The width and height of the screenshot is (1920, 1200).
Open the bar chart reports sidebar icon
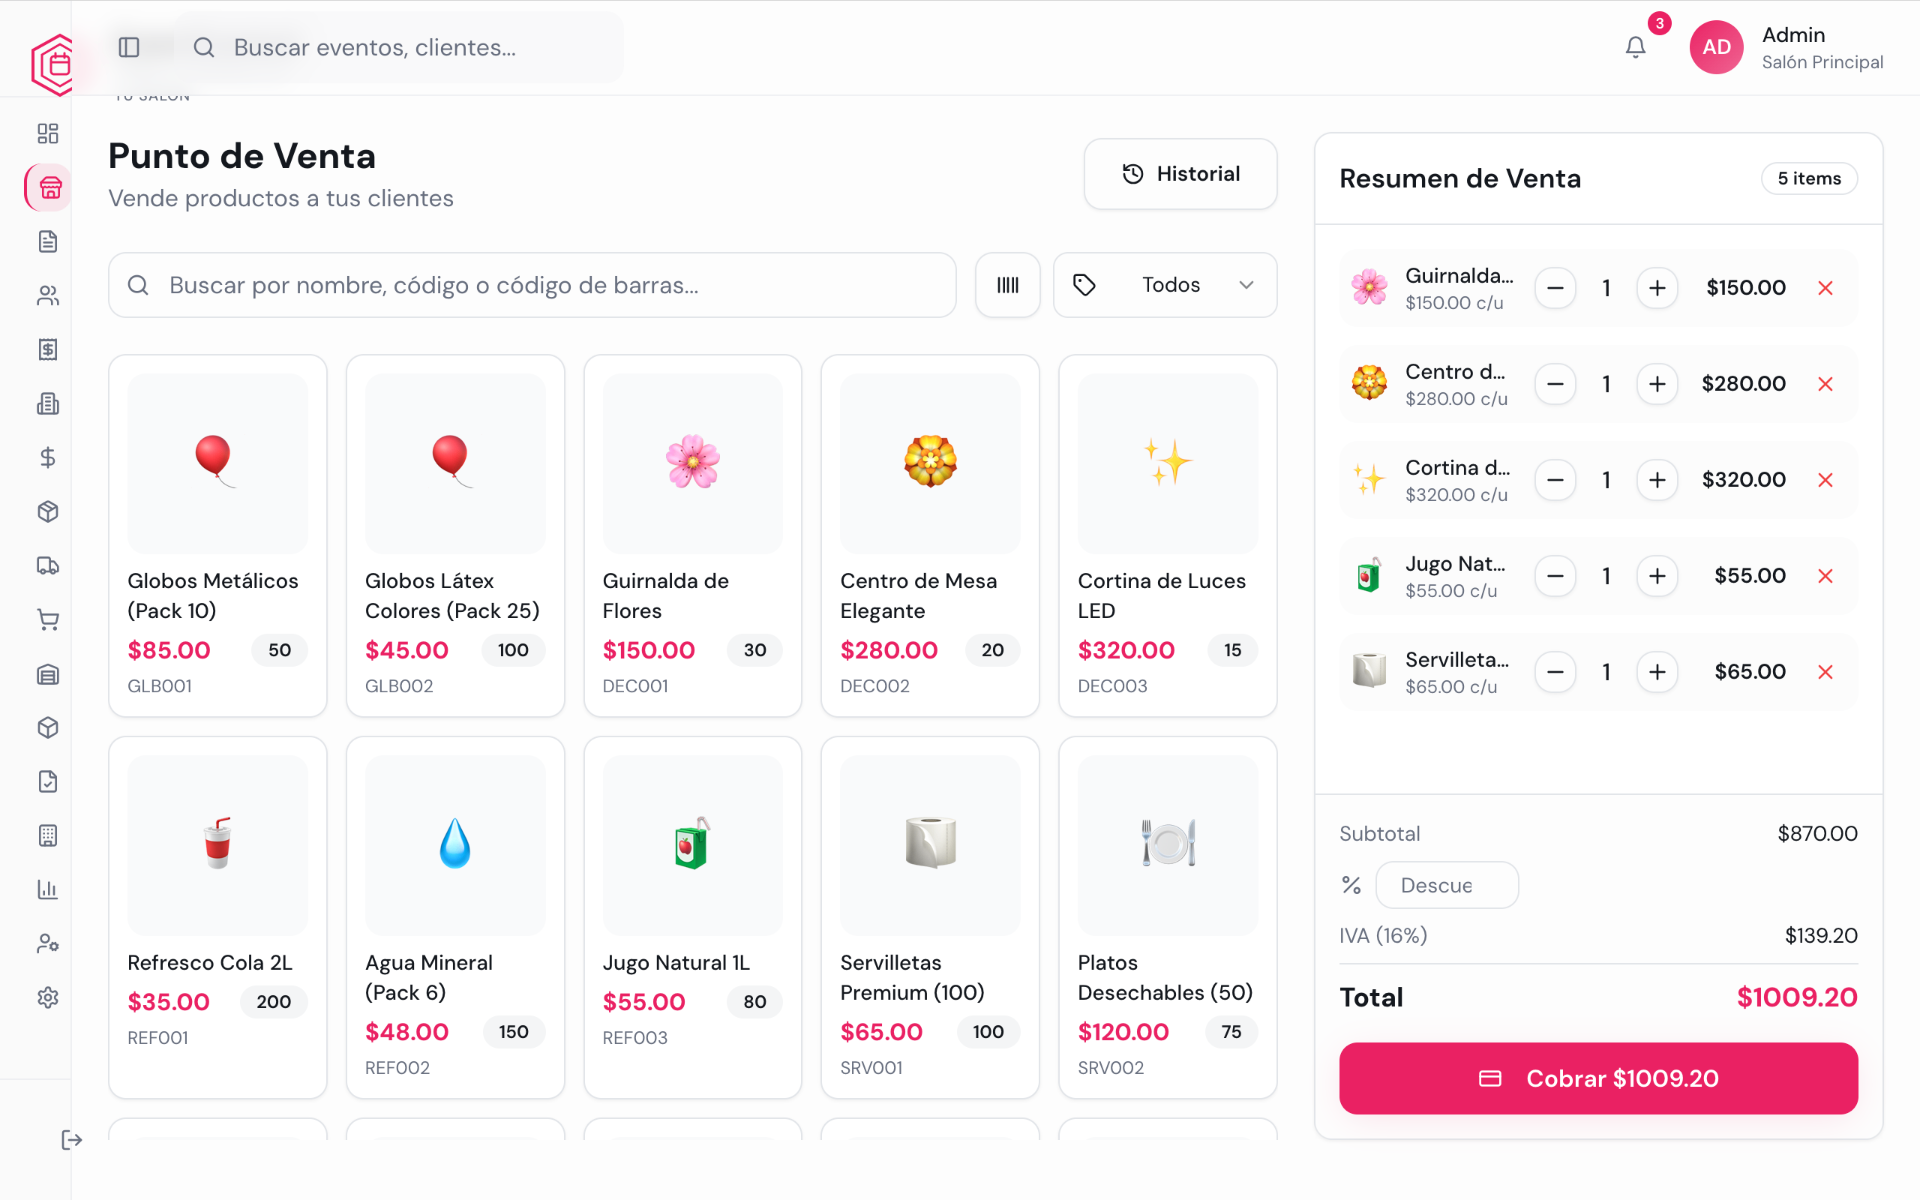click(x=48, y=889)
